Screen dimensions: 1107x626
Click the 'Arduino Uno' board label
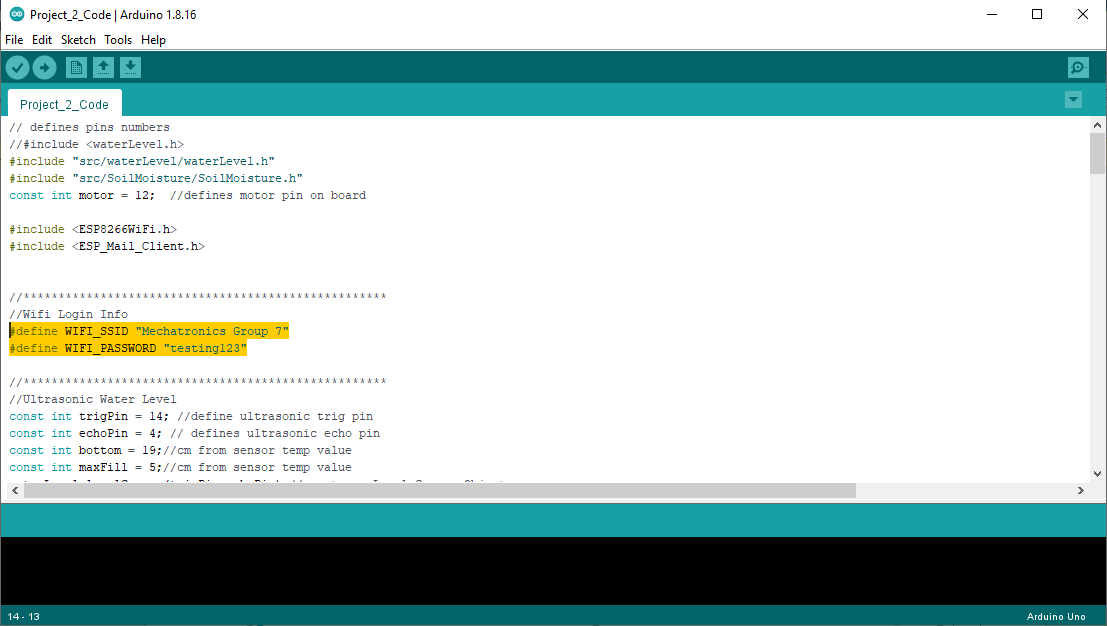point(1055,616)
